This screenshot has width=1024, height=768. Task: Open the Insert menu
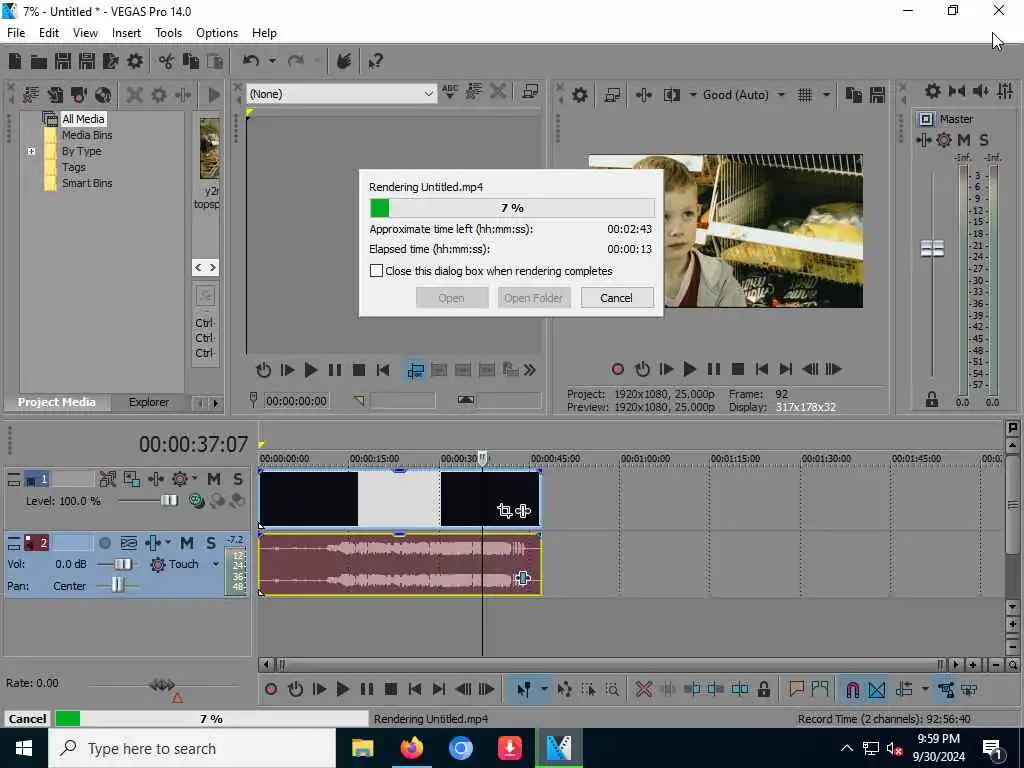126,33
